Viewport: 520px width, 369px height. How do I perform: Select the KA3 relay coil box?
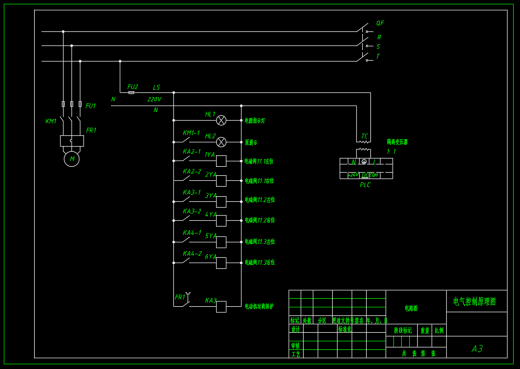[221, 307]
